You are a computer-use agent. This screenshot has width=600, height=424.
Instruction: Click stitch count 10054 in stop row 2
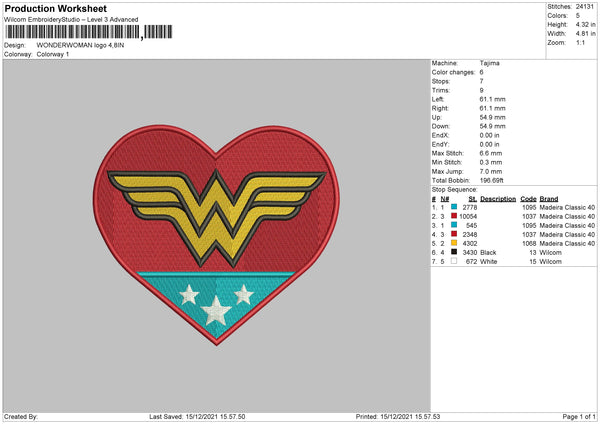click(x=468, y=217)
